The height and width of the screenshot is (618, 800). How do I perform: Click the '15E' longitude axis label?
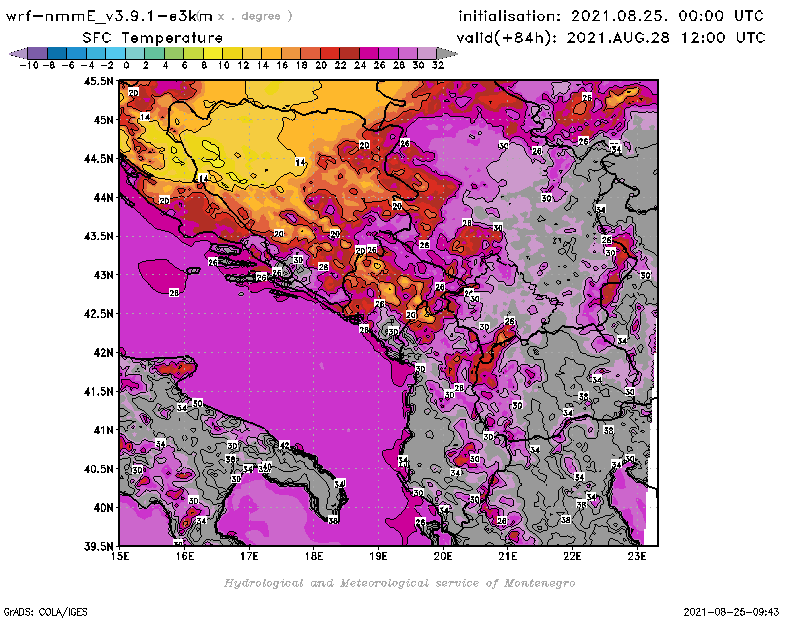[119, 556]
